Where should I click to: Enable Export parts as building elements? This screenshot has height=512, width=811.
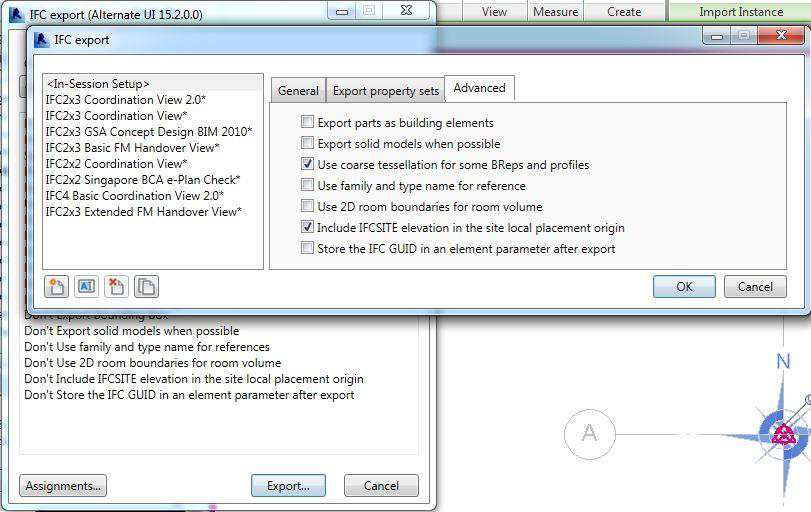click(x=307, y=122)
